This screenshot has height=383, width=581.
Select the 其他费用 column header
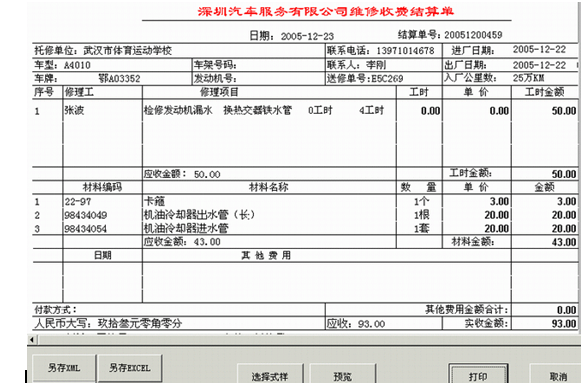[x=266, y=255]
